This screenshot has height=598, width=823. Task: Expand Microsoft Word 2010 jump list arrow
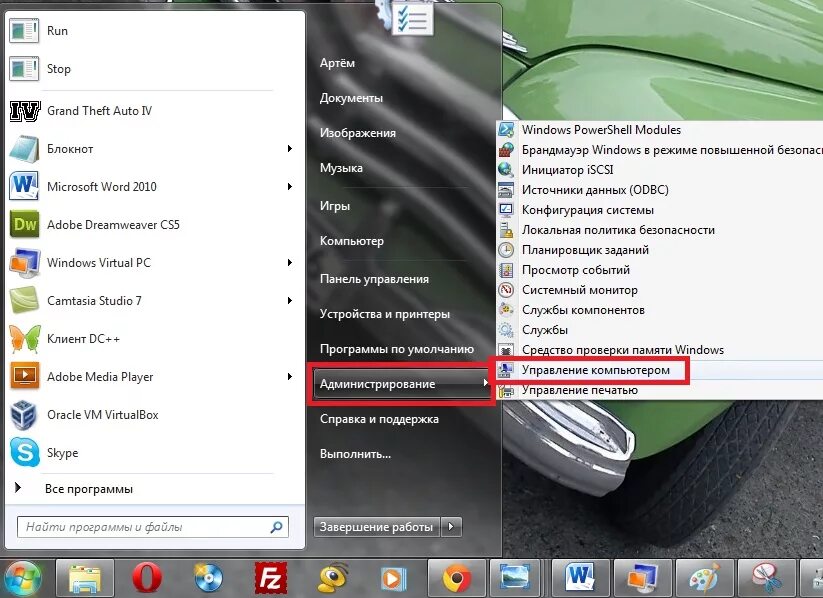pos(289,186)
